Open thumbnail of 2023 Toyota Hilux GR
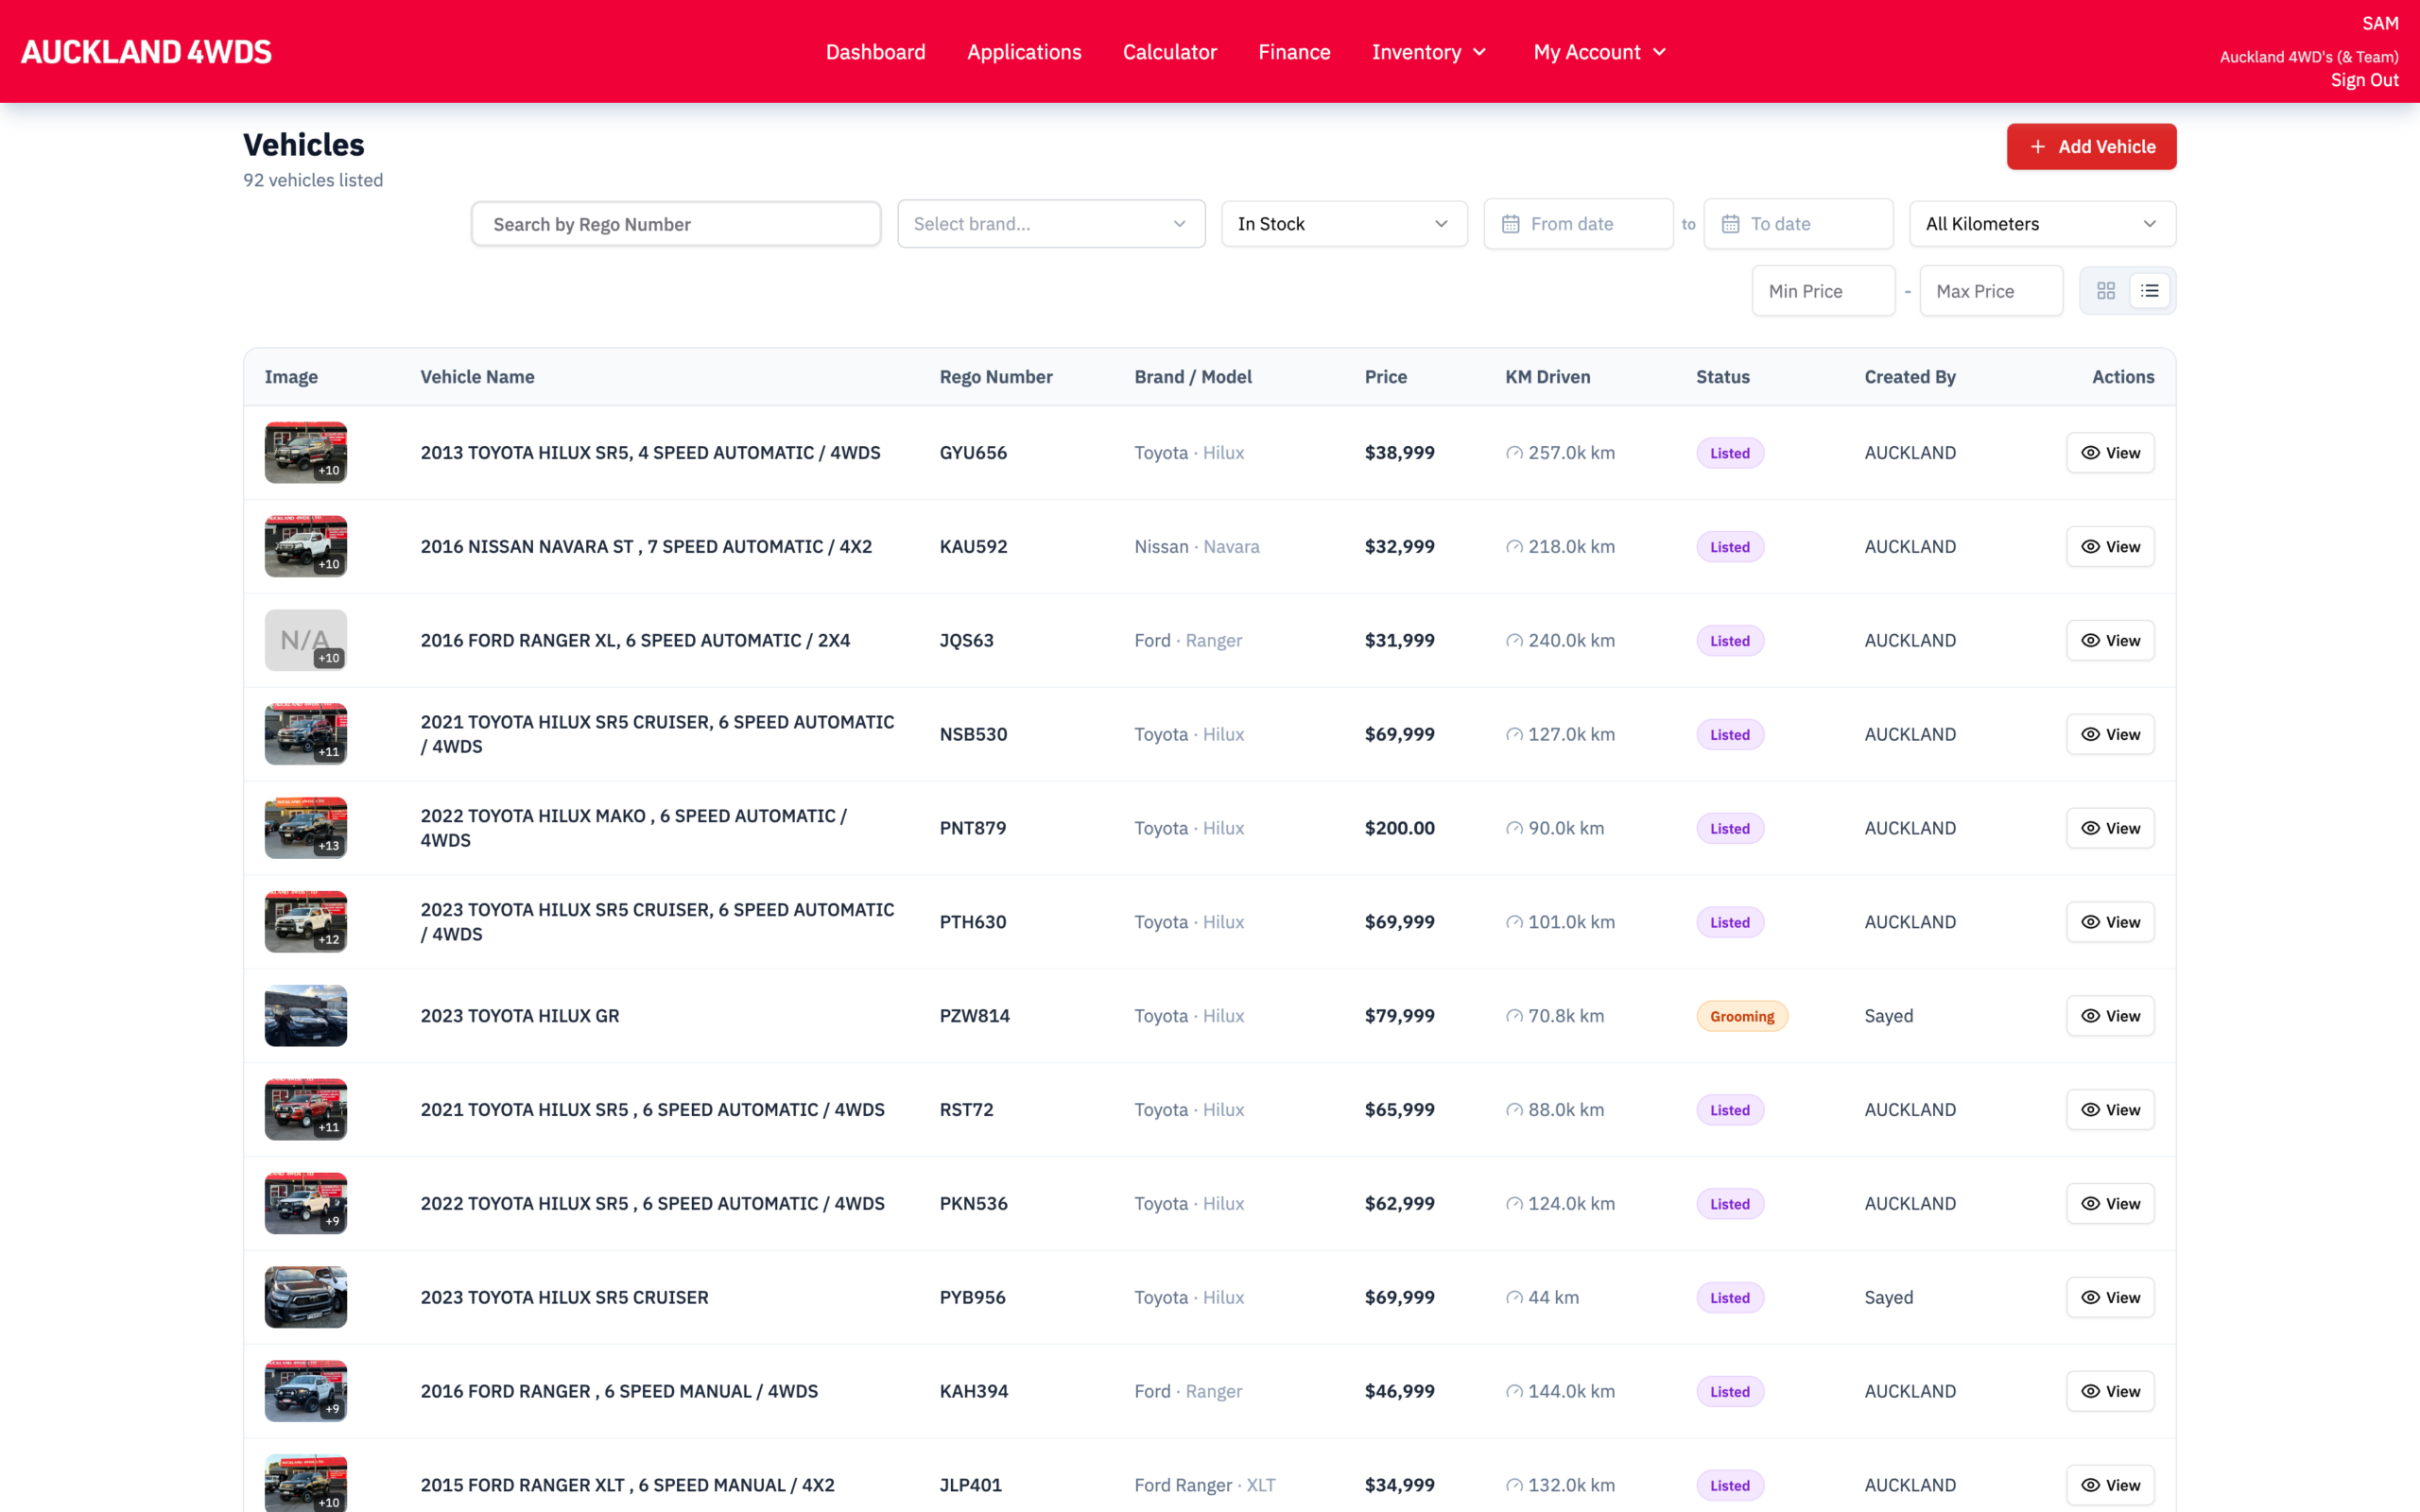The height and width of the screenshot is (1512, 2420). click(x=305, y=1016)
